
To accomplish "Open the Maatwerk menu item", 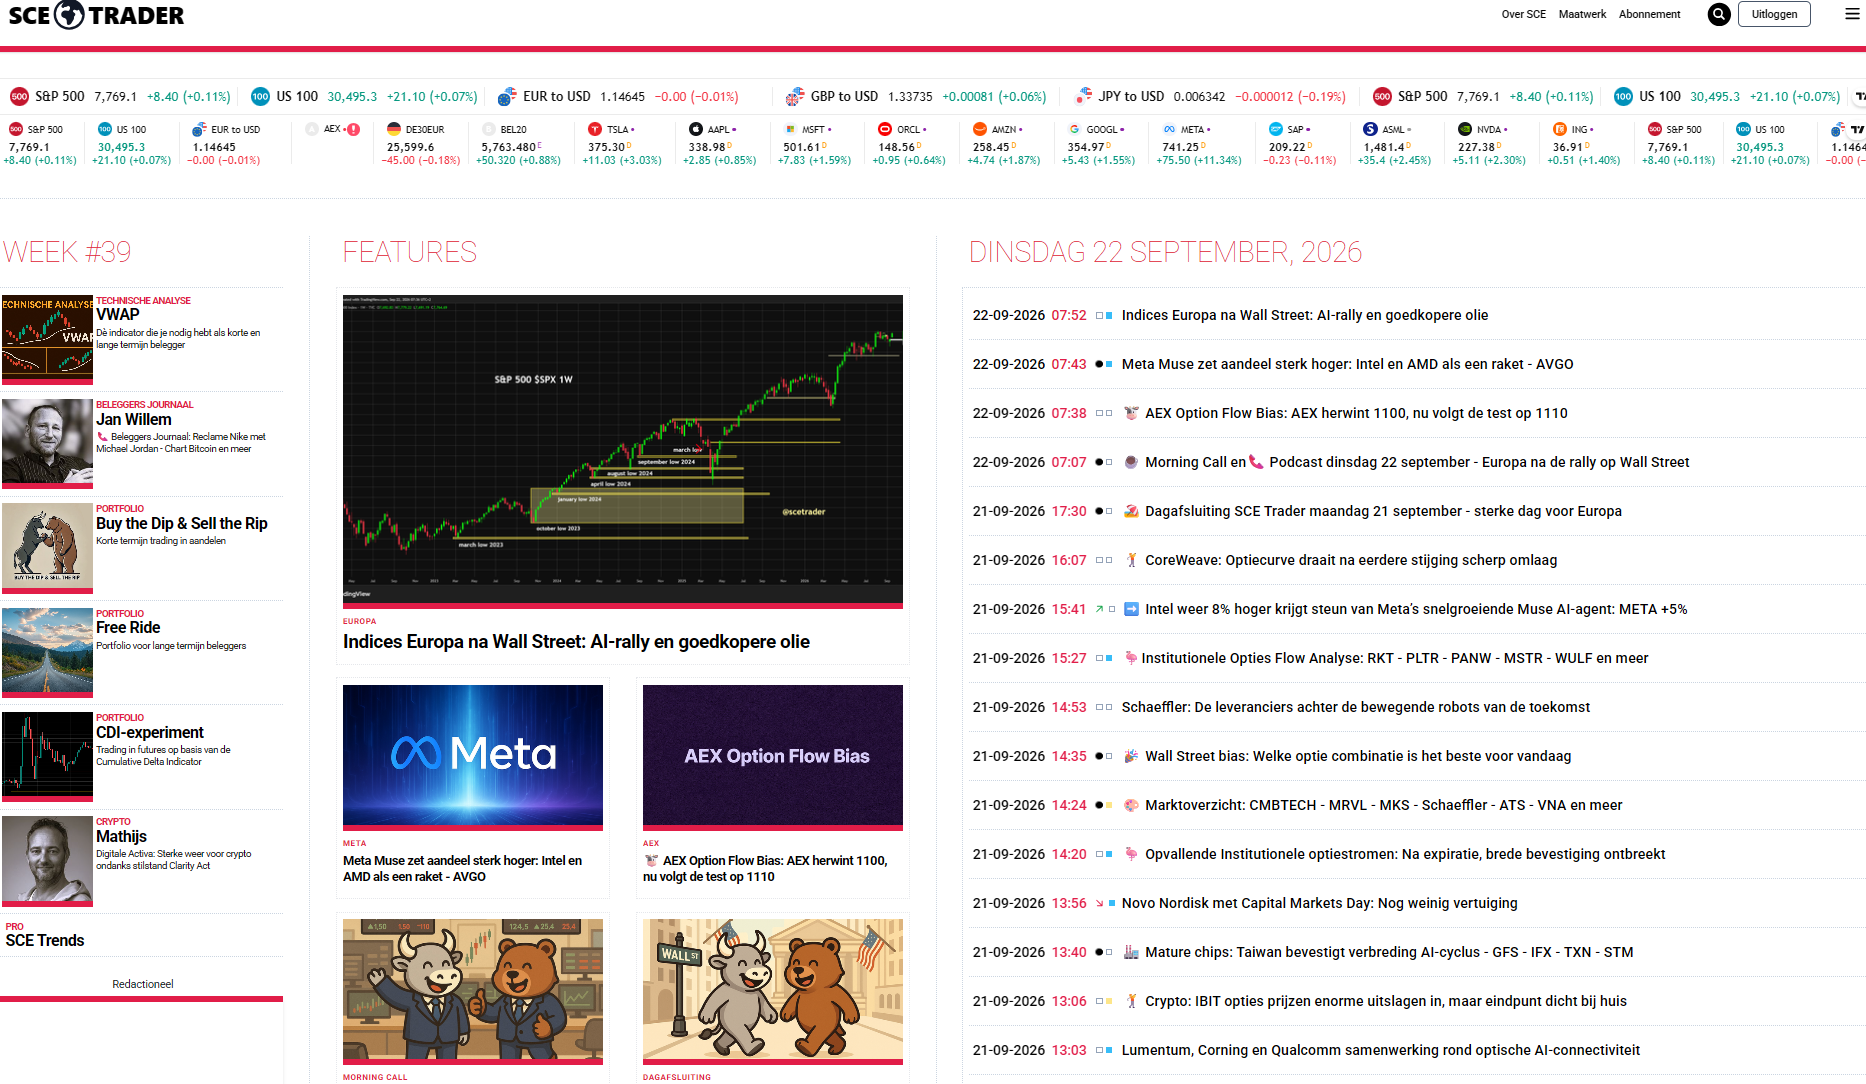I will (x=1582, y=14).
